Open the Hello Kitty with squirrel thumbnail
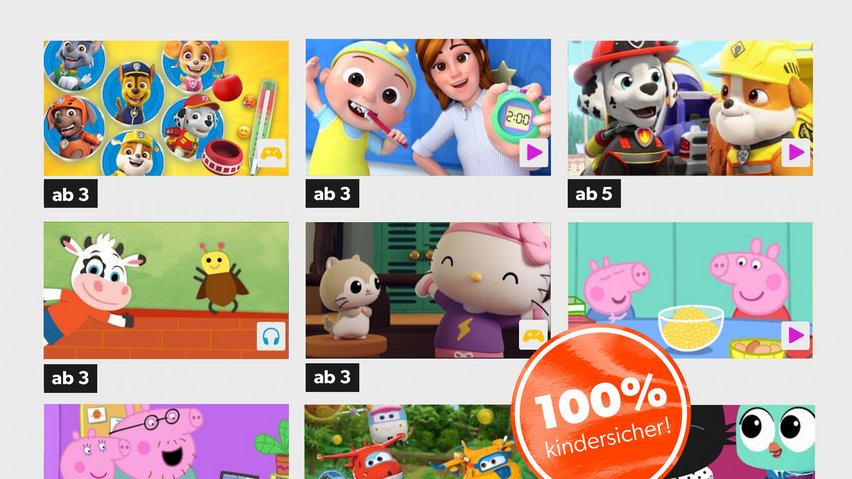This screenshot has height=479, width=852. (428, 290)
